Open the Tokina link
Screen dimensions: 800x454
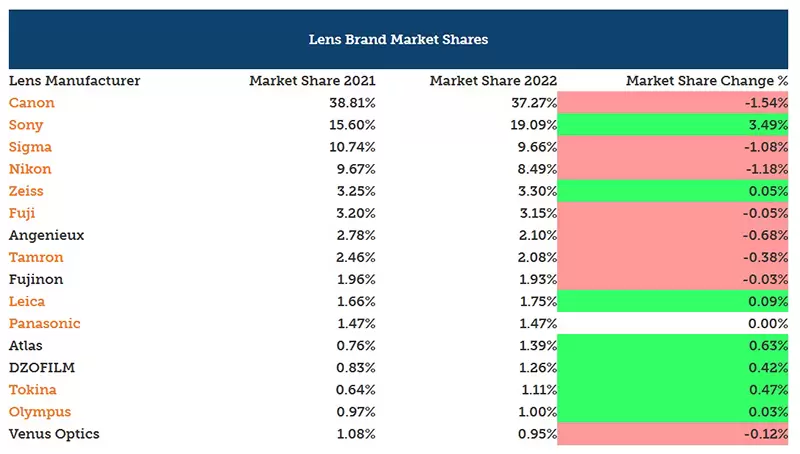[32, 389]
